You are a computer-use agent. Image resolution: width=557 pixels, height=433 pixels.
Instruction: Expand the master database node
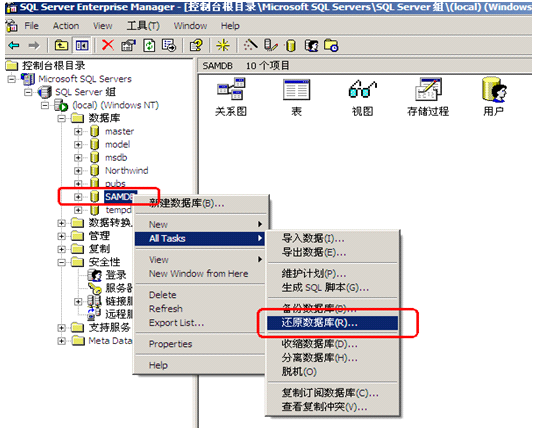78,131
